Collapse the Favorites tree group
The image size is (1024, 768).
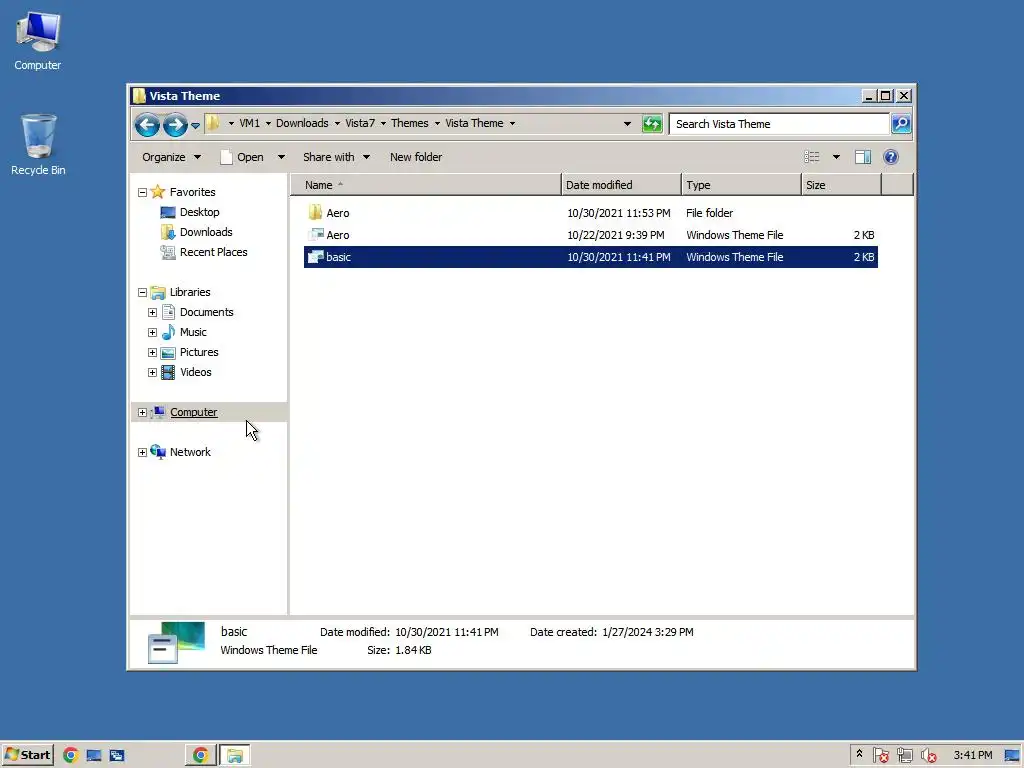click(142, 192)
